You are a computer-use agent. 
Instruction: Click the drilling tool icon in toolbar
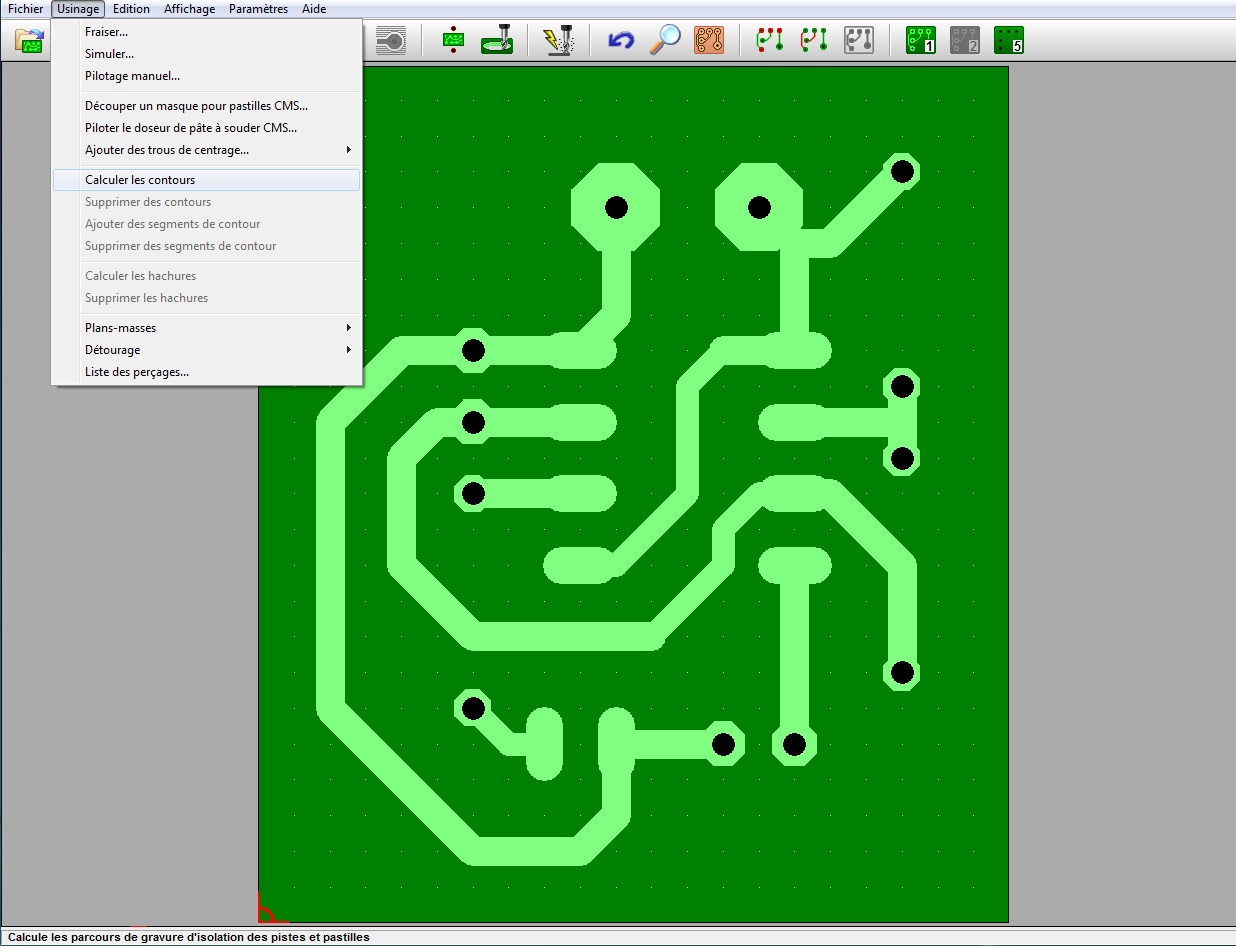pyautogui.click(x=453, y=40)
